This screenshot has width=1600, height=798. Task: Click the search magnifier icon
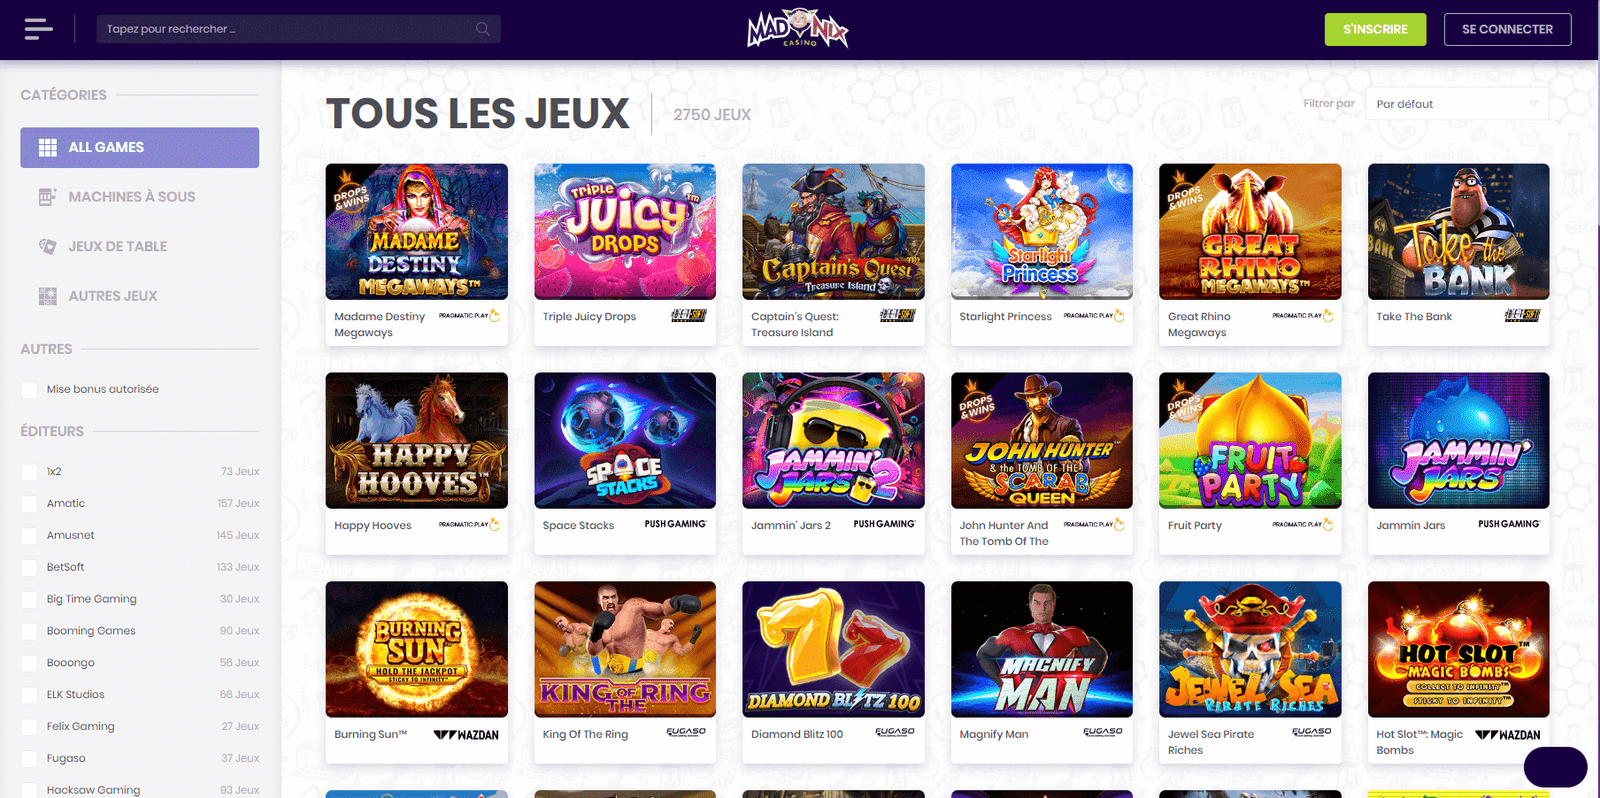[x=483, y=29]
